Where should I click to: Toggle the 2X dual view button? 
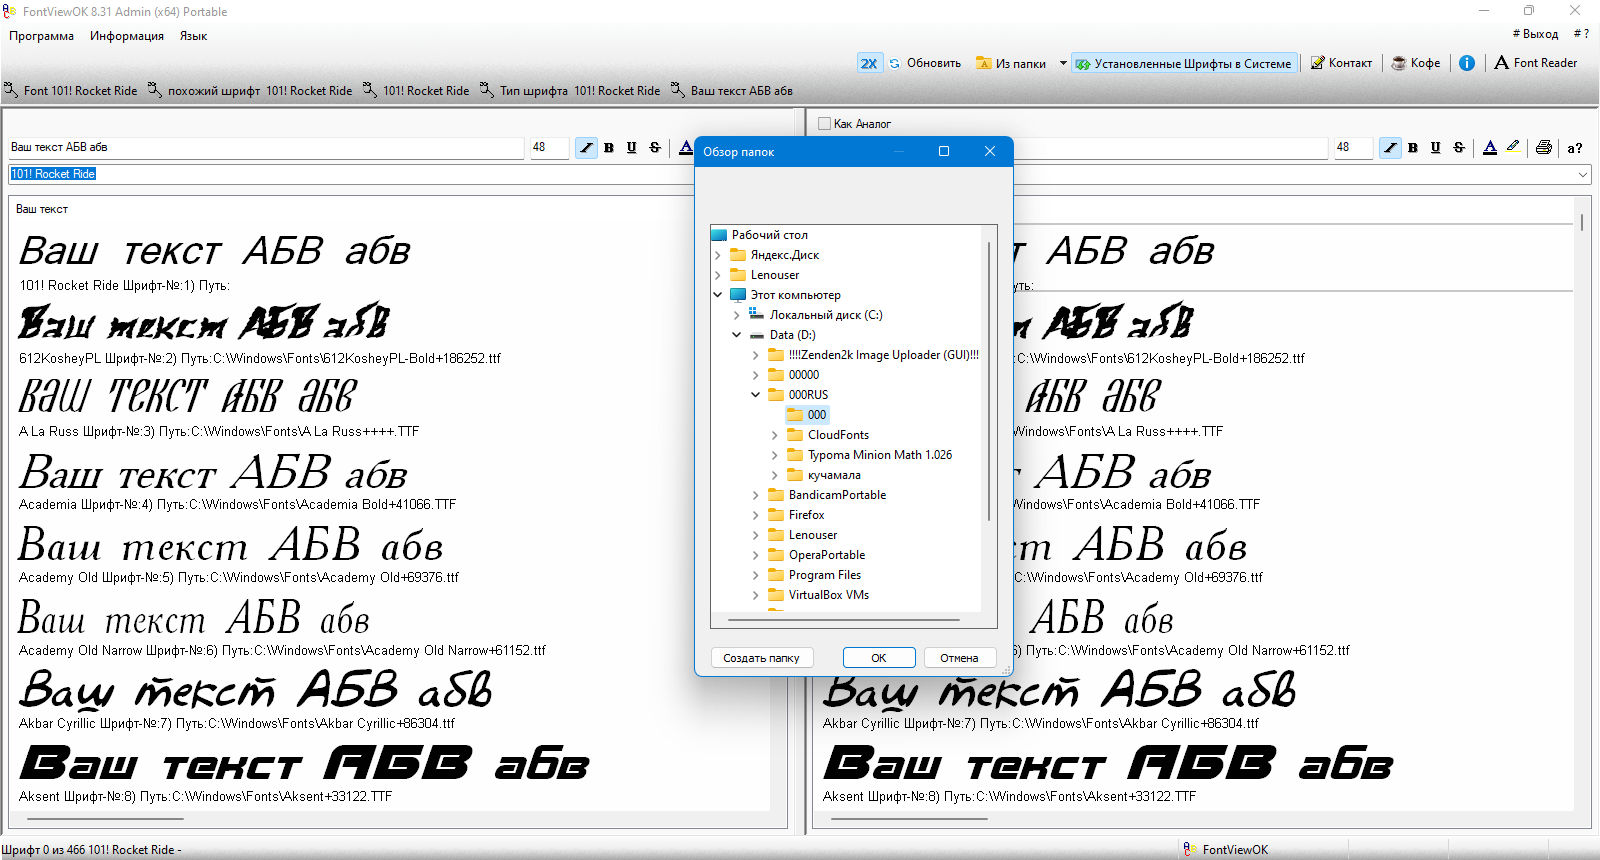pyautogui.click(x=869, y=63)
